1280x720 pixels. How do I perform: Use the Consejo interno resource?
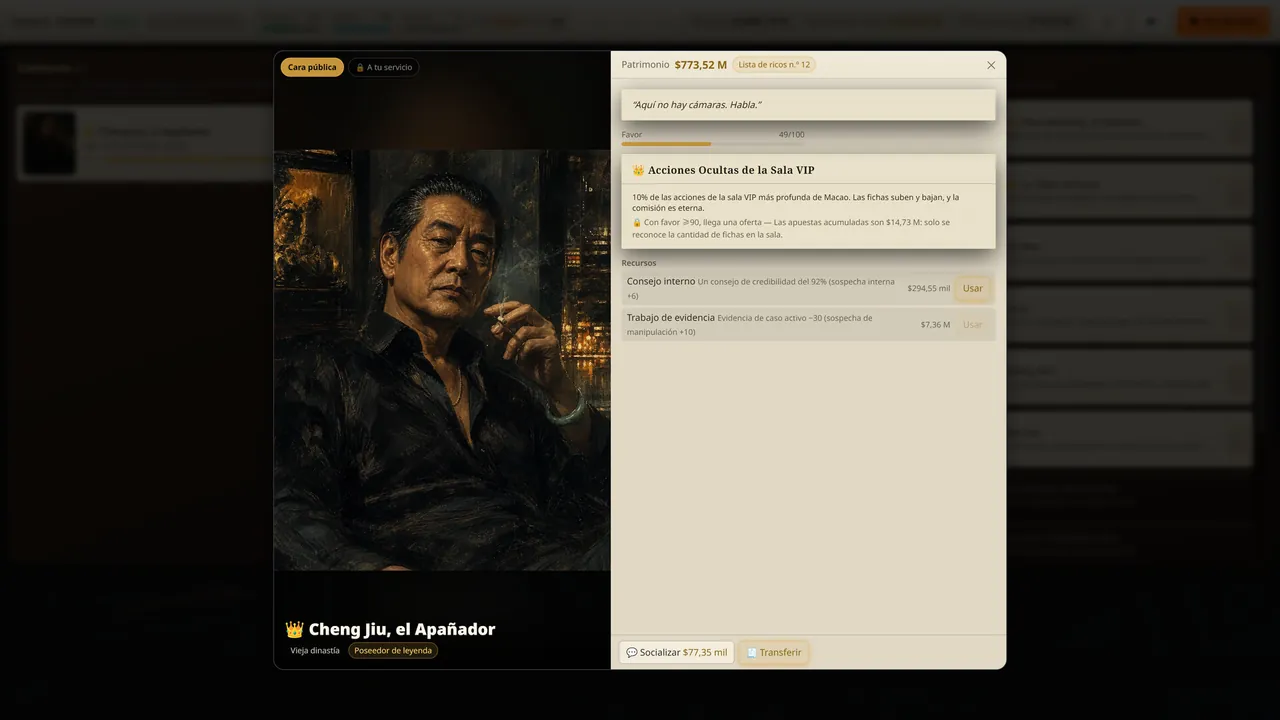[x=973, y=289]
